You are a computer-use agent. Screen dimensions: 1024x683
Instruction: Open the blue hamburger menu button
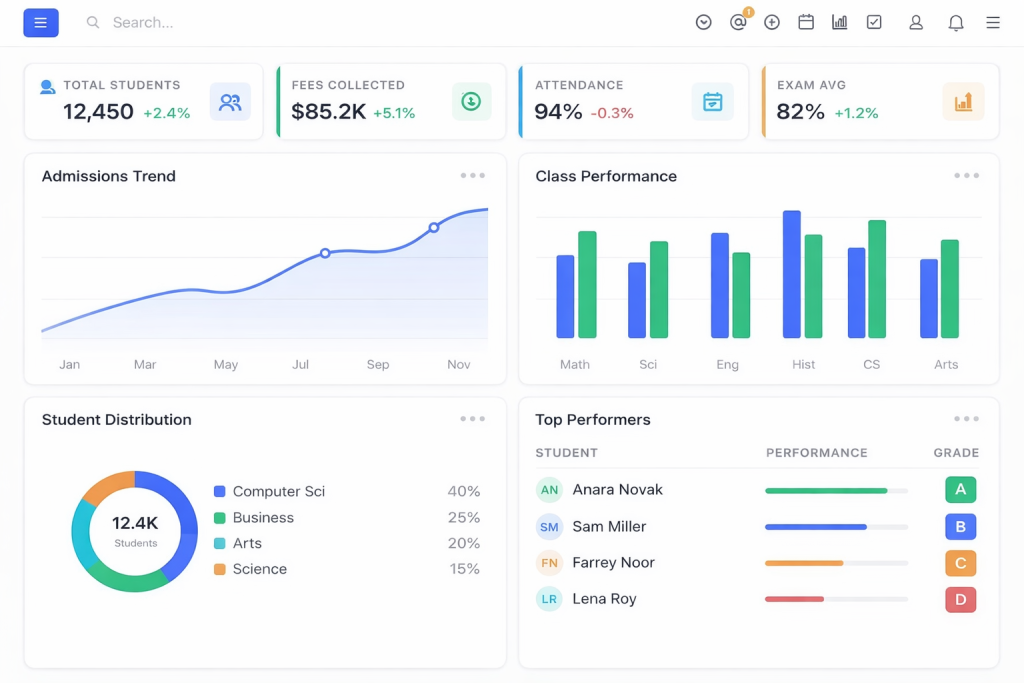(40, 23)
